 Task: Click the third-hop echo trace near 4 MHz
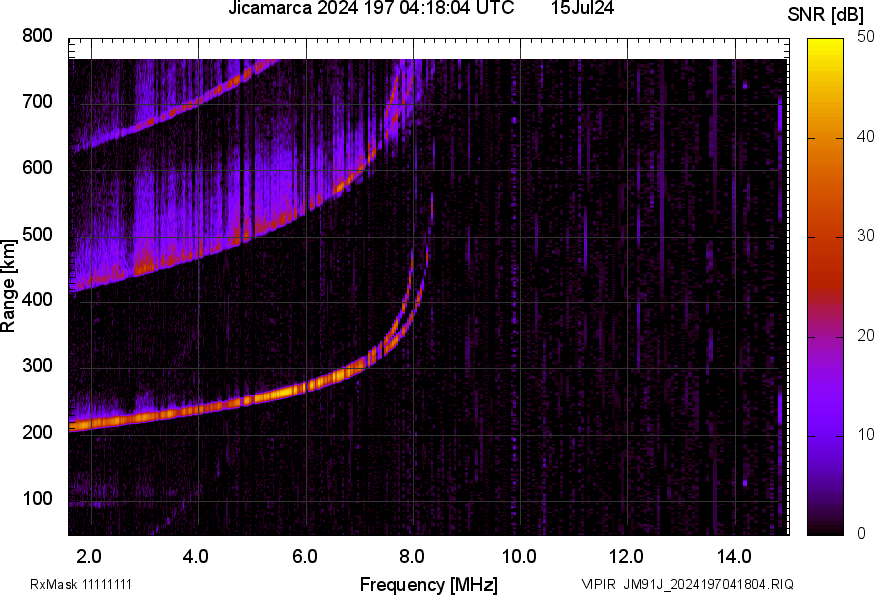198,101
